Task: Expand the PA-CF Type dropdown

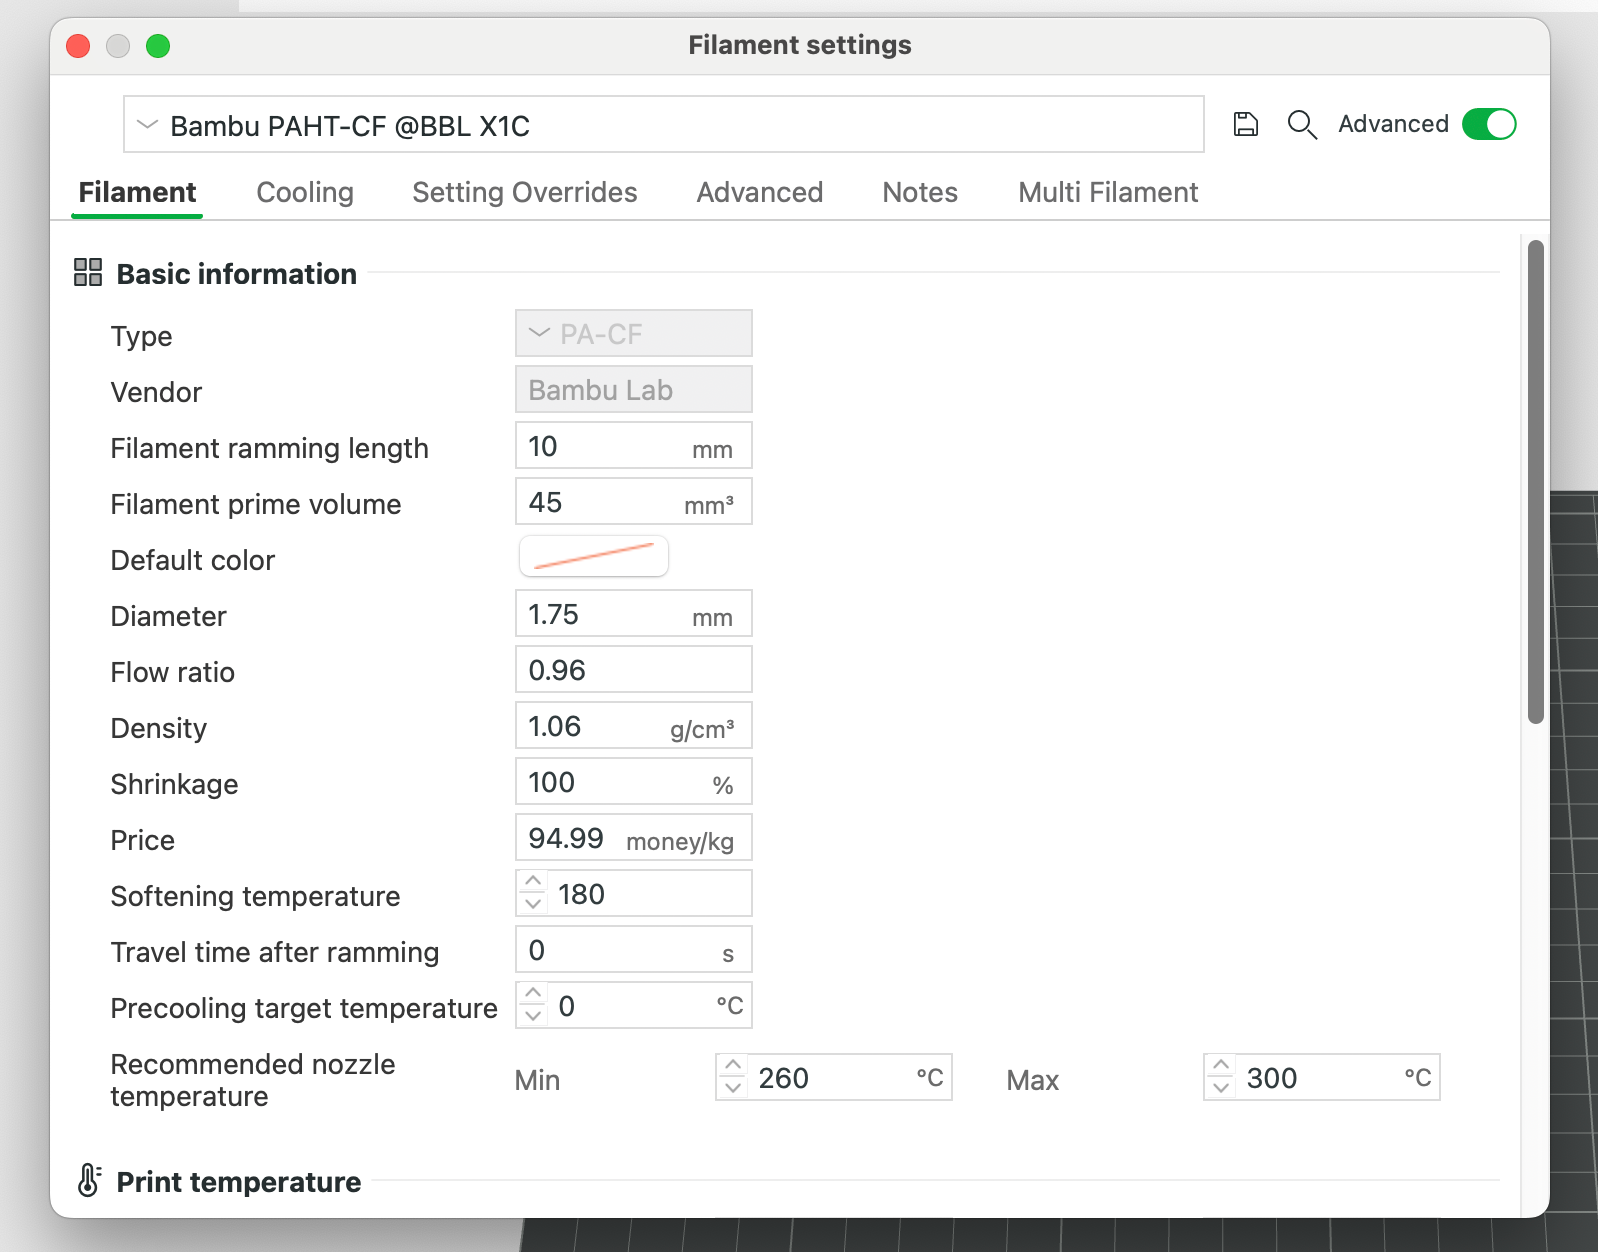Action: click(634, 333)
